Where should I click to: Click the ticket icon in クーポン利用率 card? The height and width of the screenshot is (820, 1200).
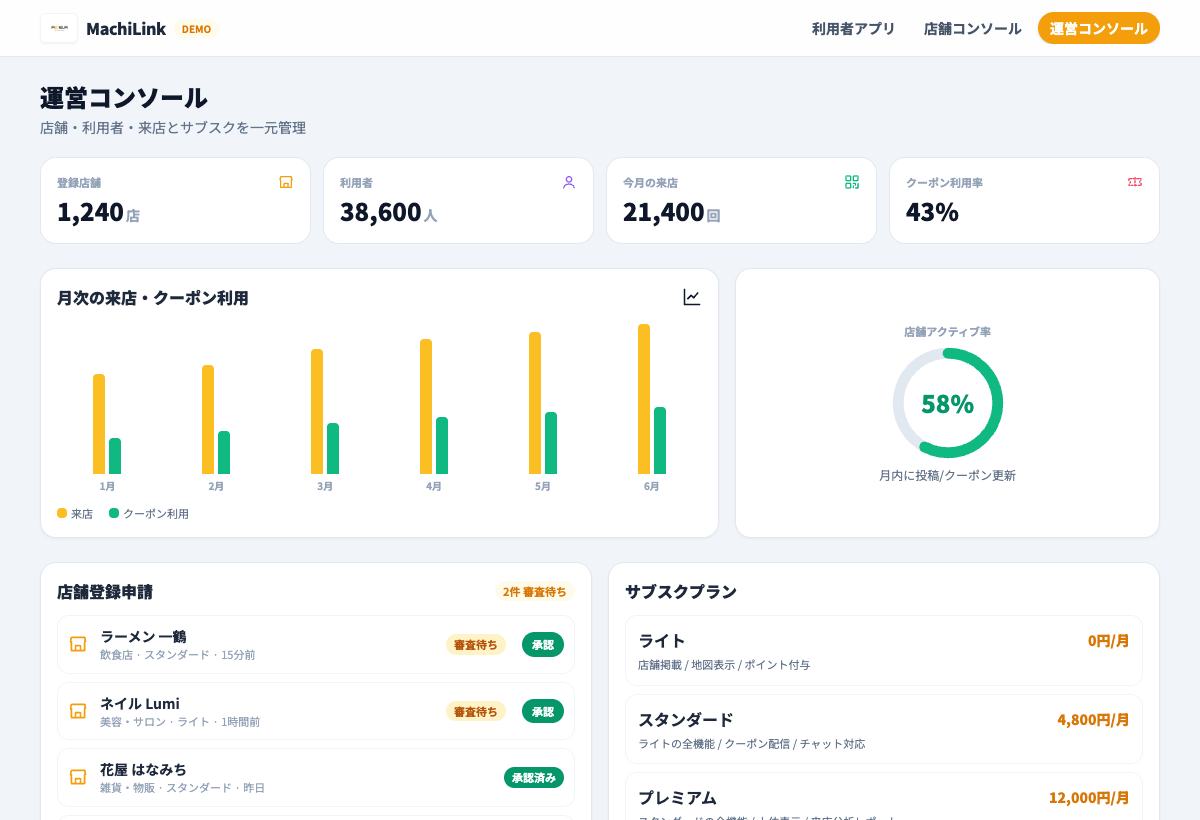pos(1135,182)
